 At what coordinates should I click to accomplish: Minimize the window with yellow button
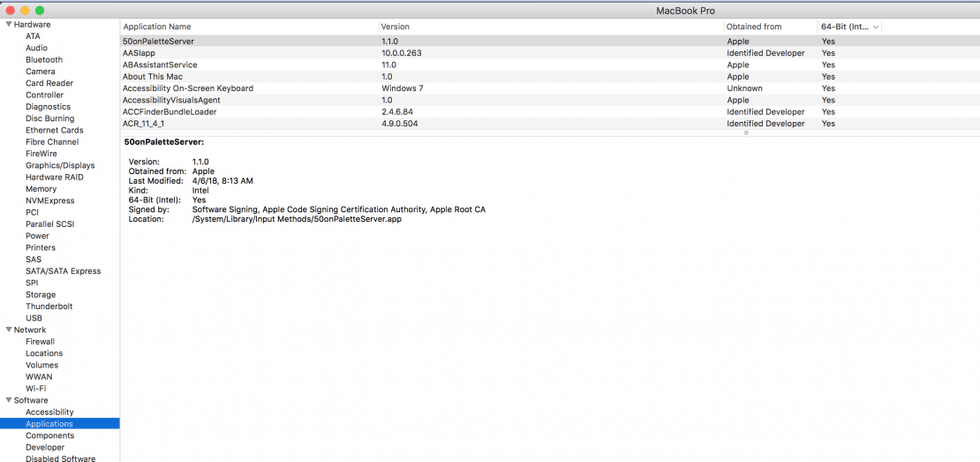(25, 11)
